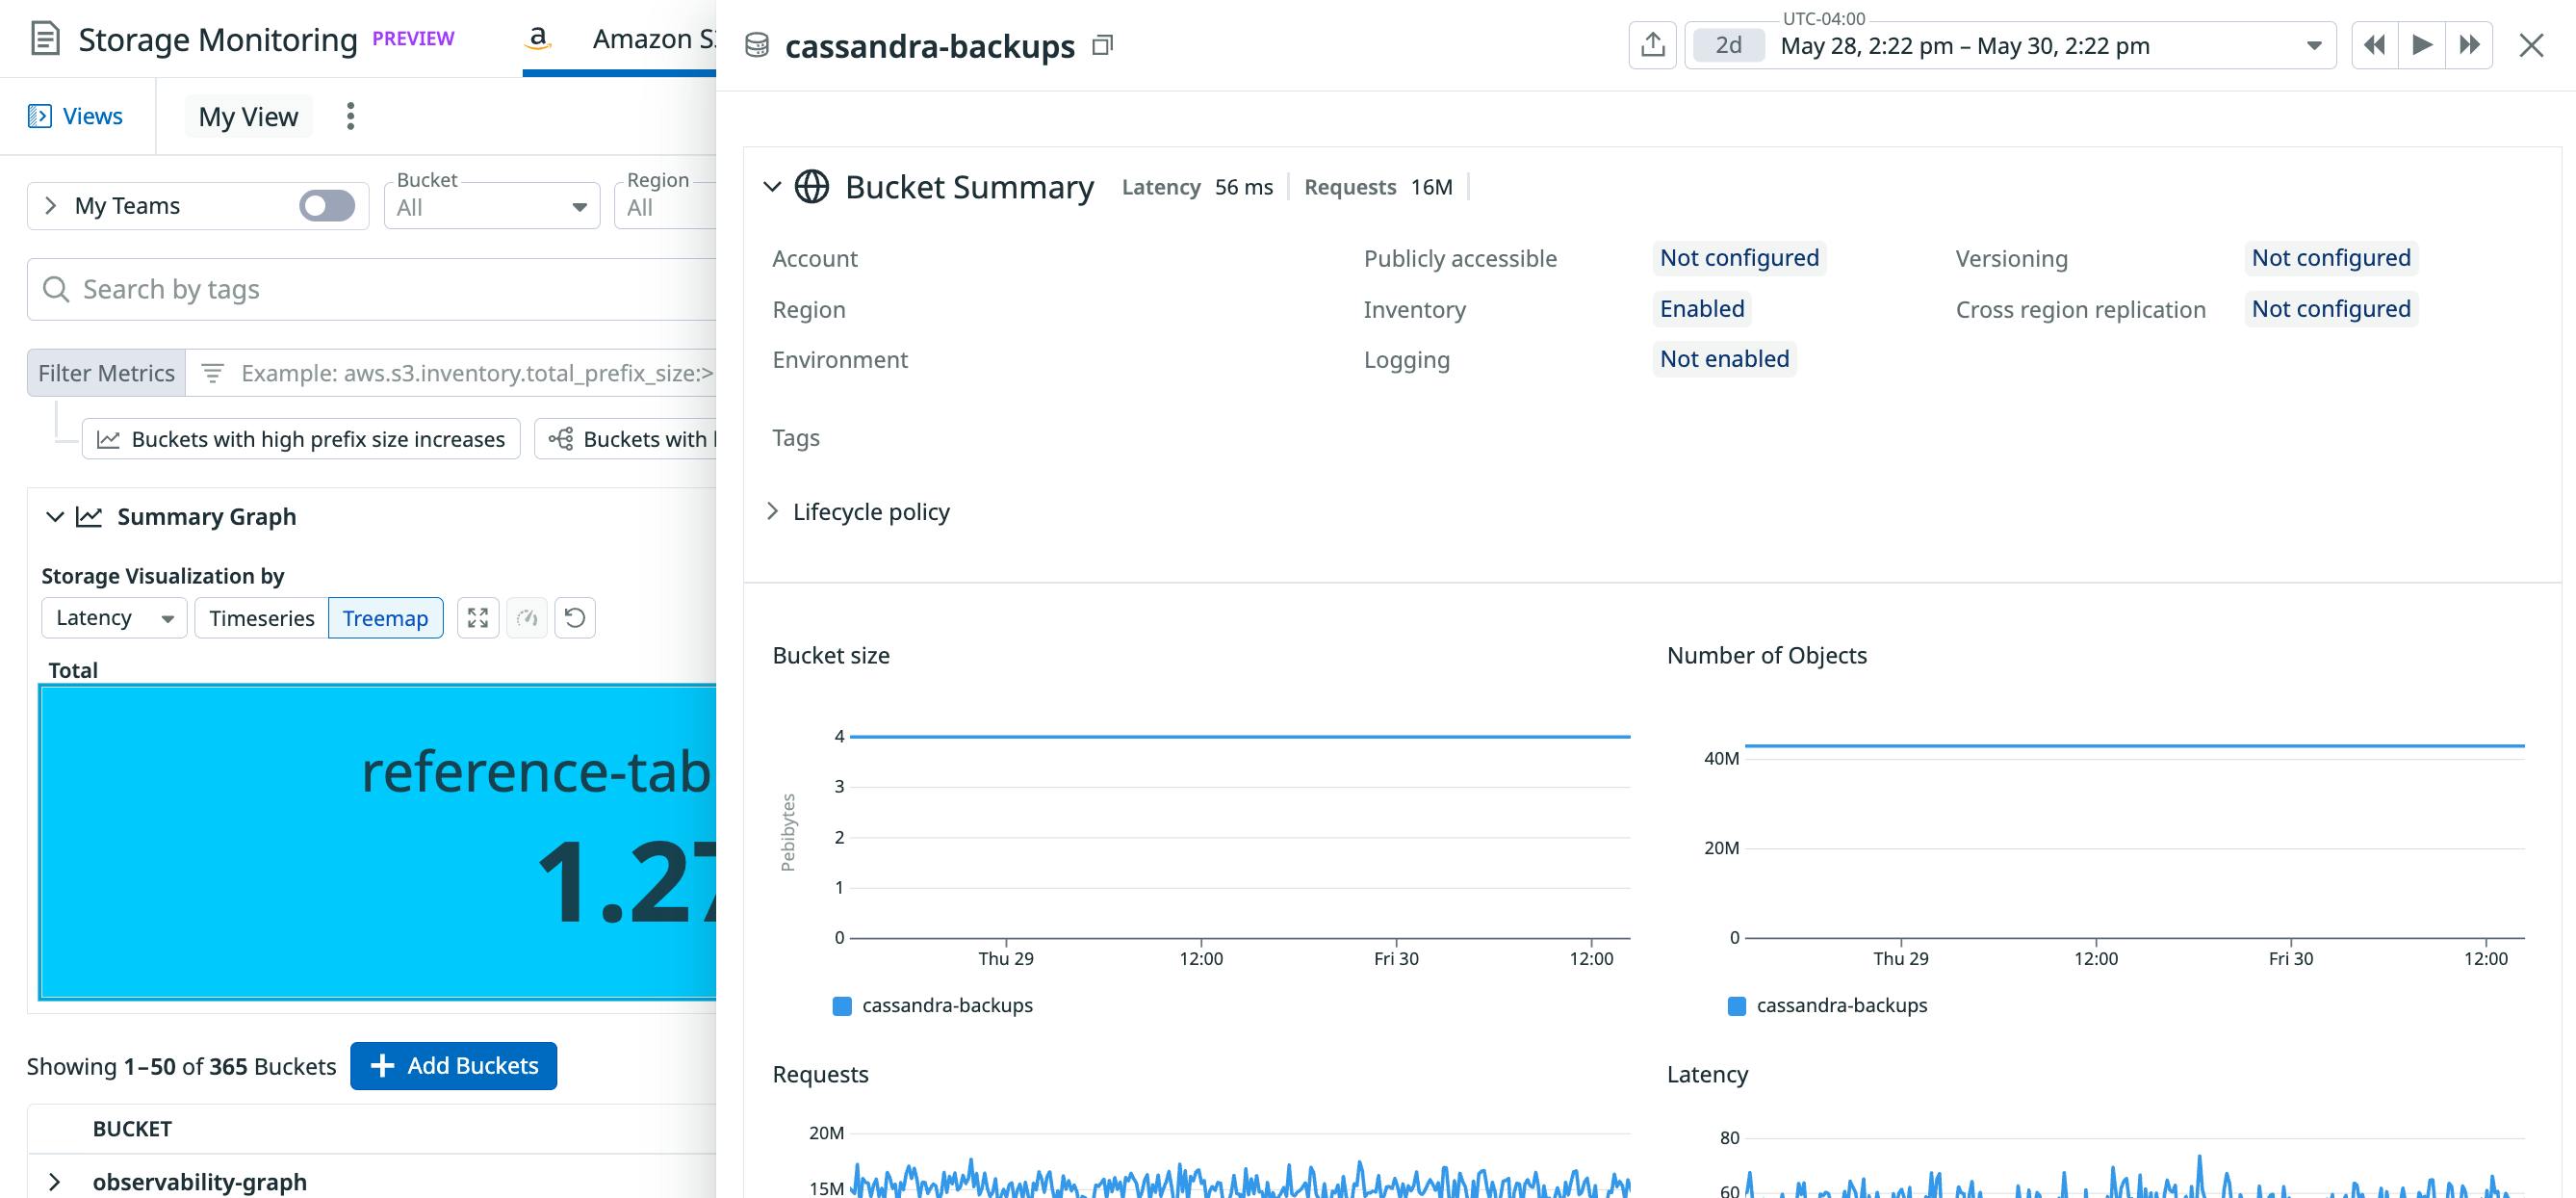Select the Treemap visualization toggle
The height and width of the screenshot is (1198, 2576).
(385, 618)
